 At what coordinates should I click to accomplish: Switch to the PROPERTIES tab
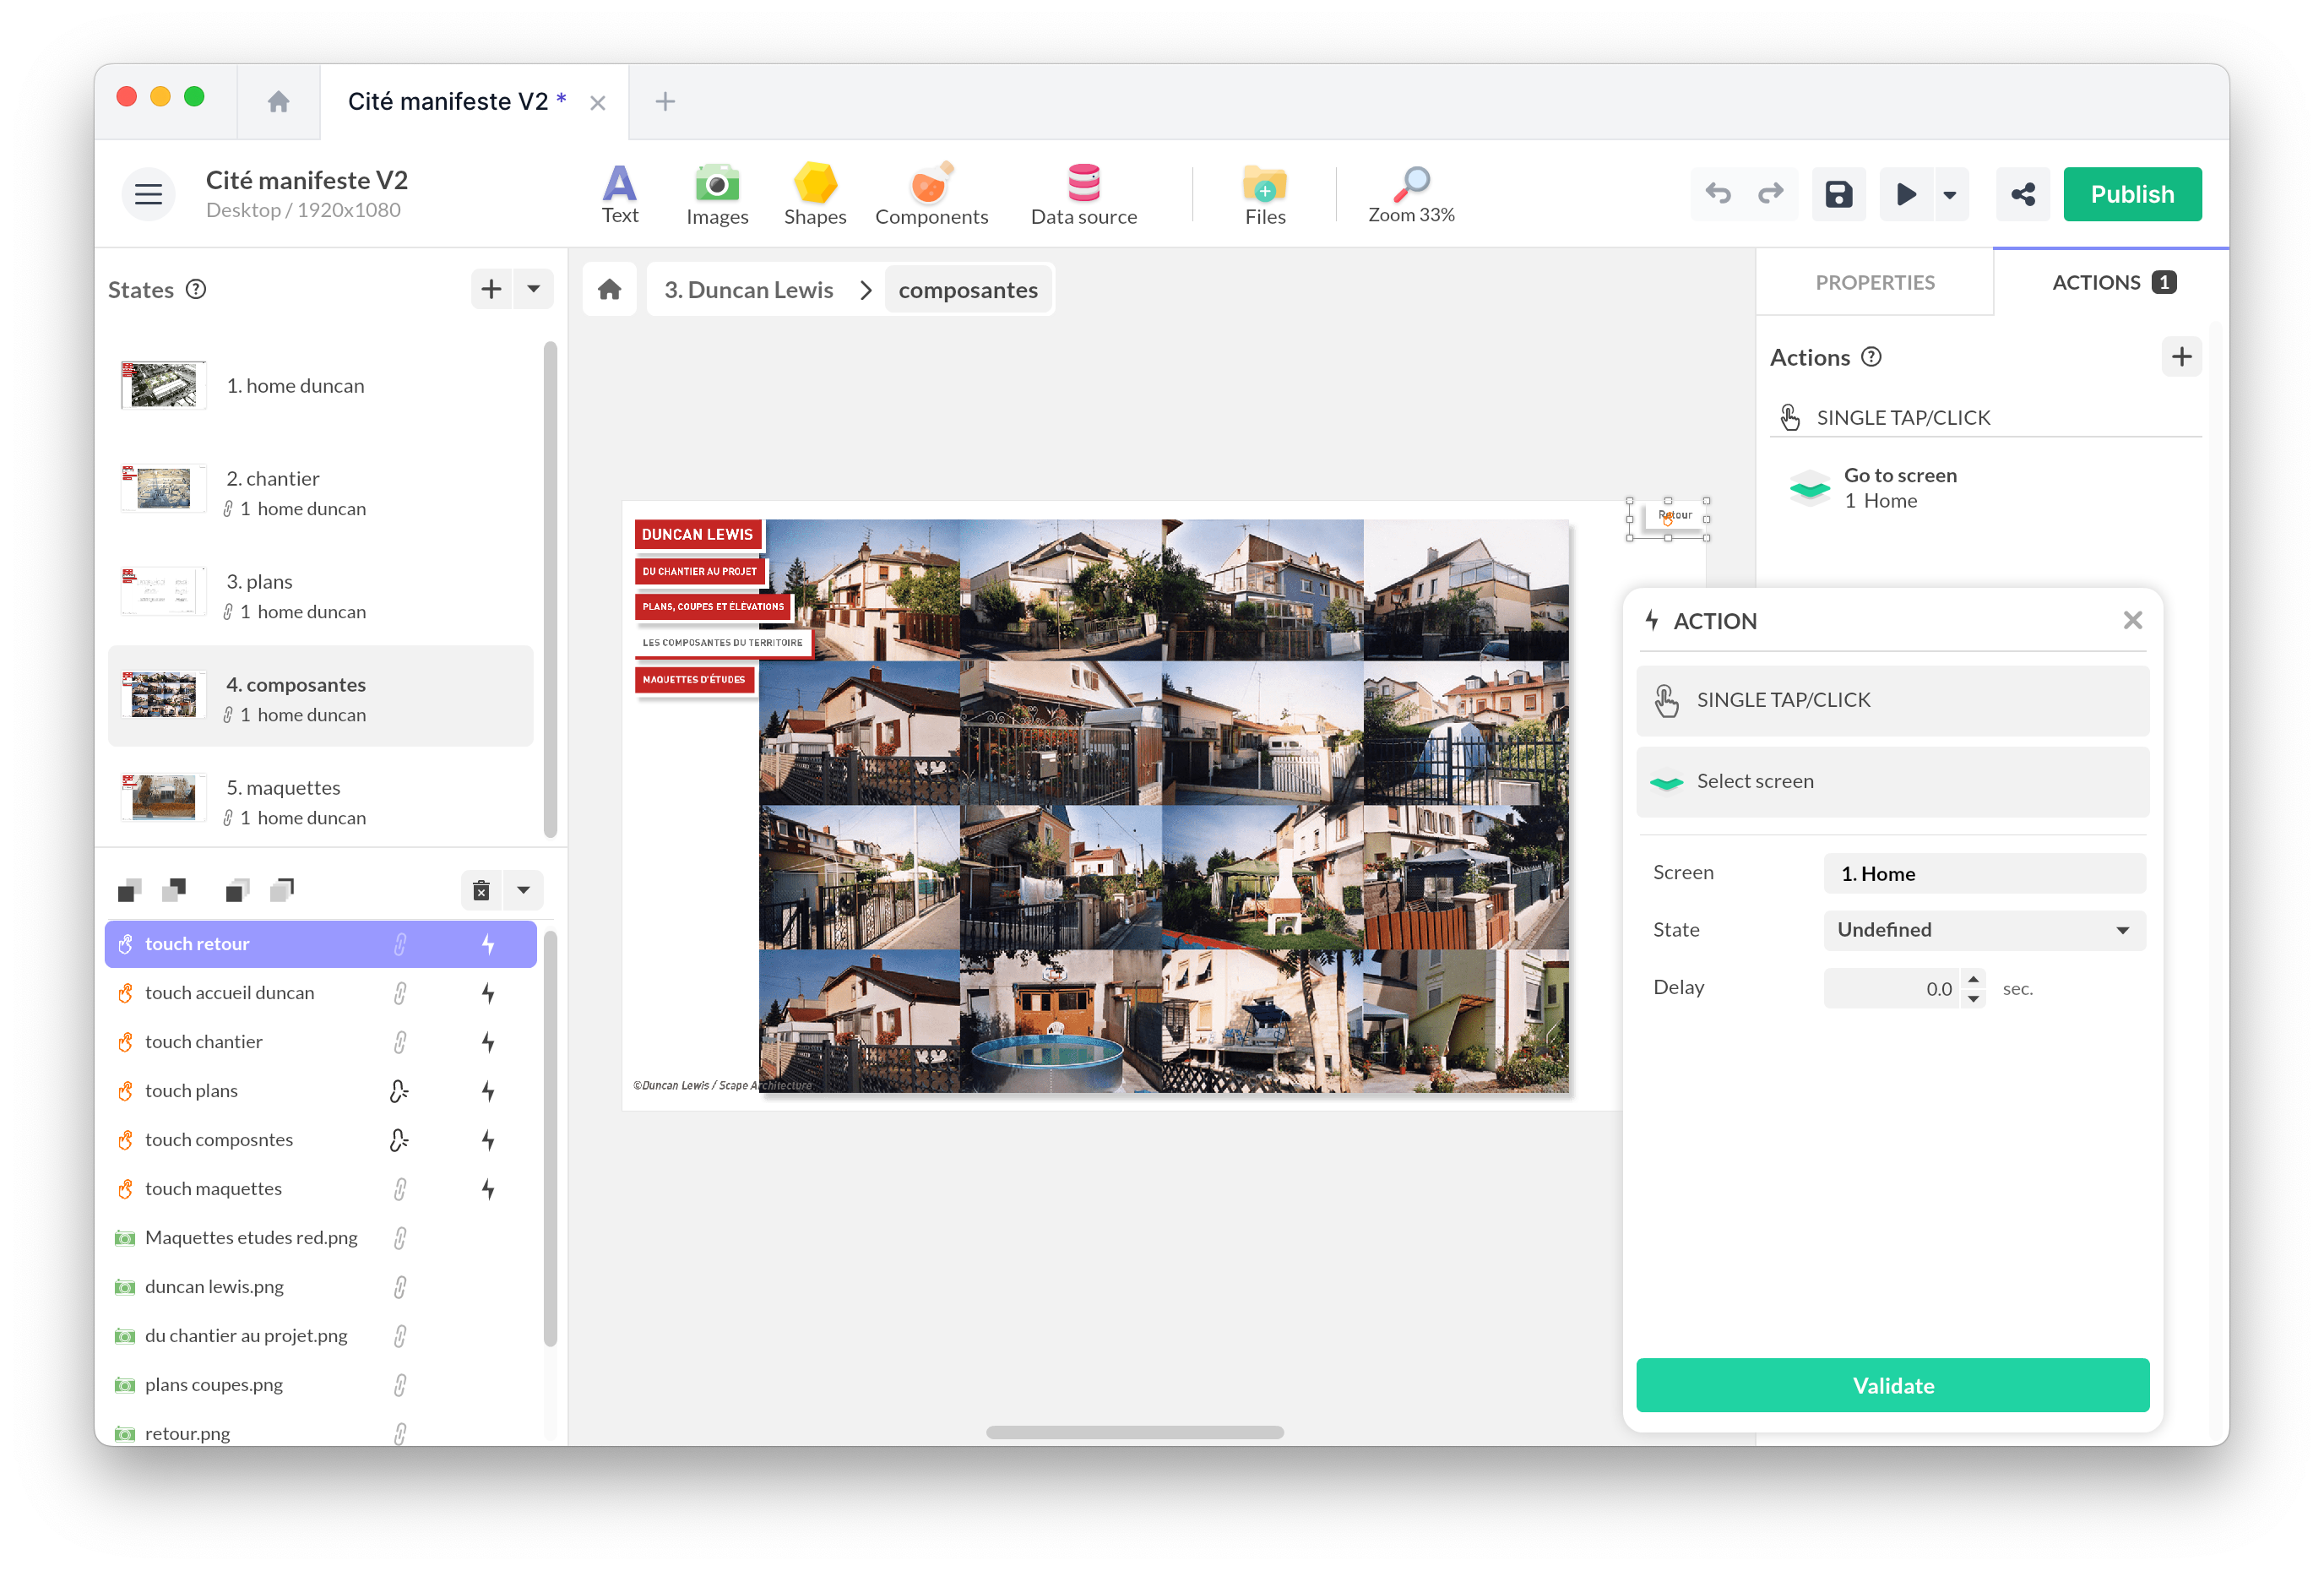[1874, 280]
